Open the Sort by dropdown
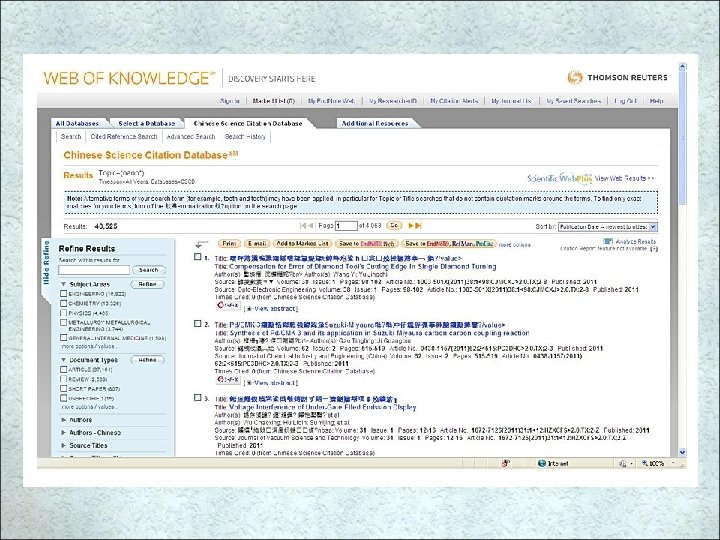This screenshot has width=720, height=540. click(x=608, y=226)
